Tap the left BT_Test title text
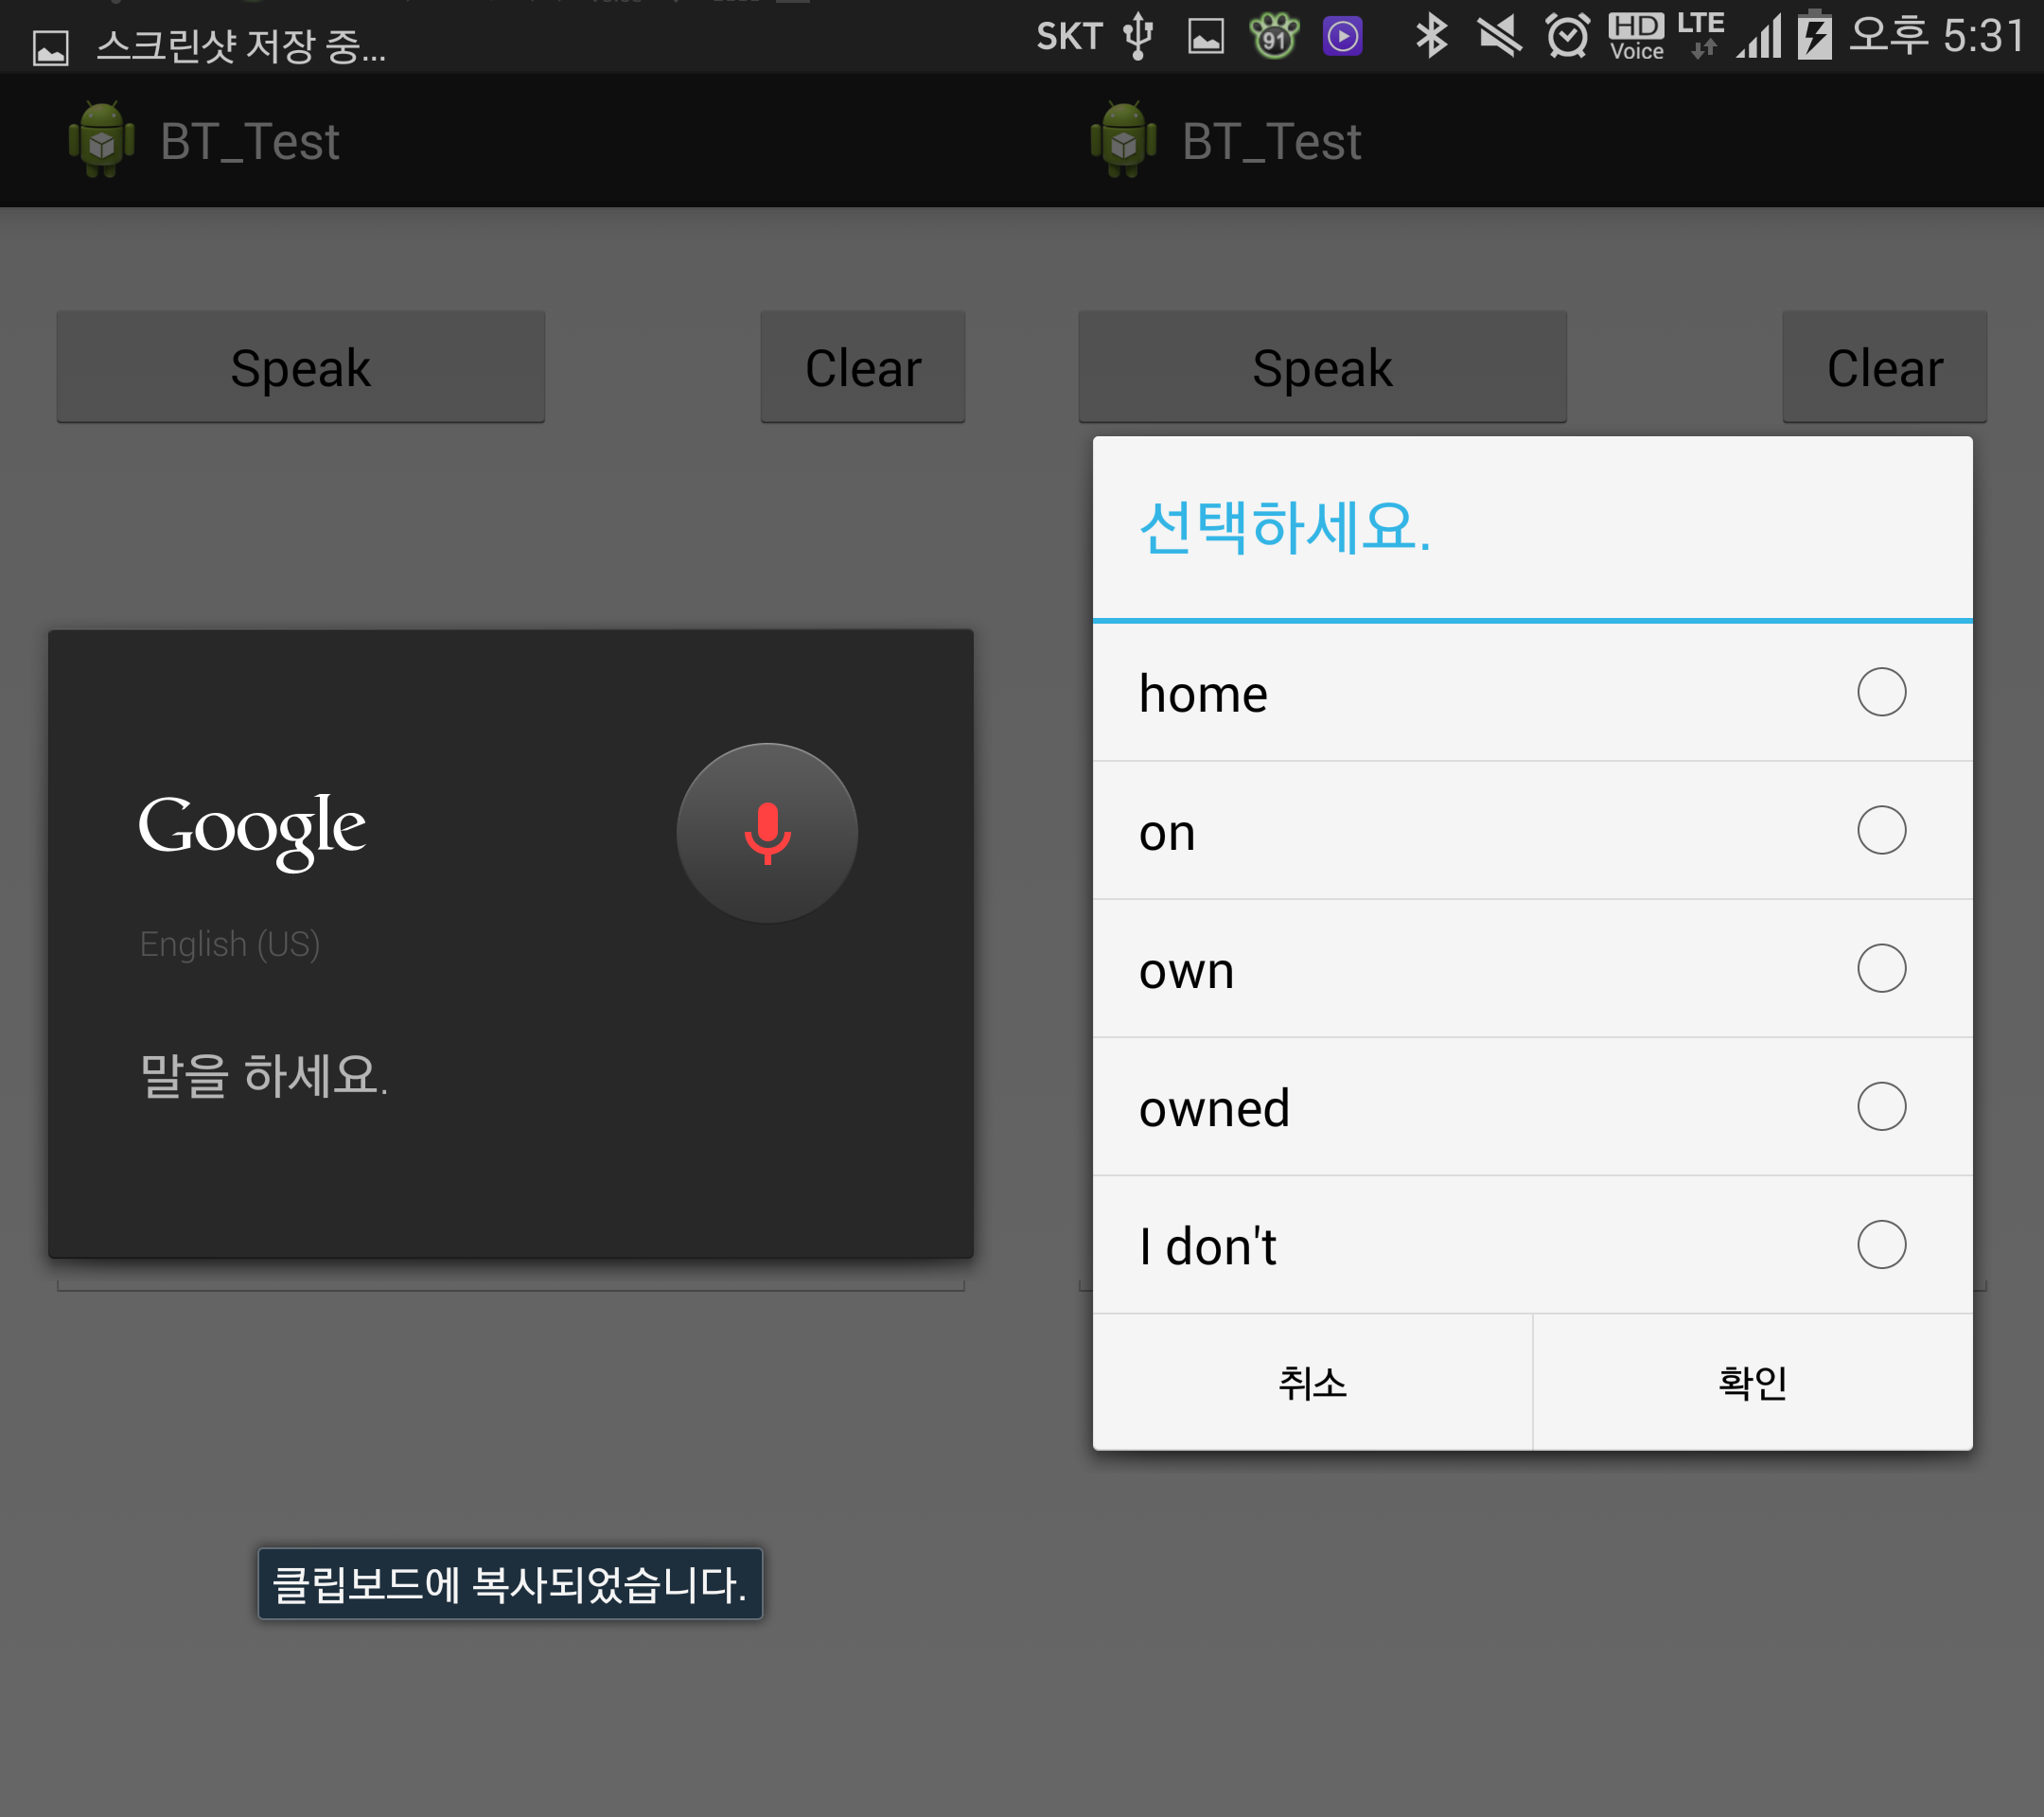Screen dimensions: 2044x1817 pos(250,141)
